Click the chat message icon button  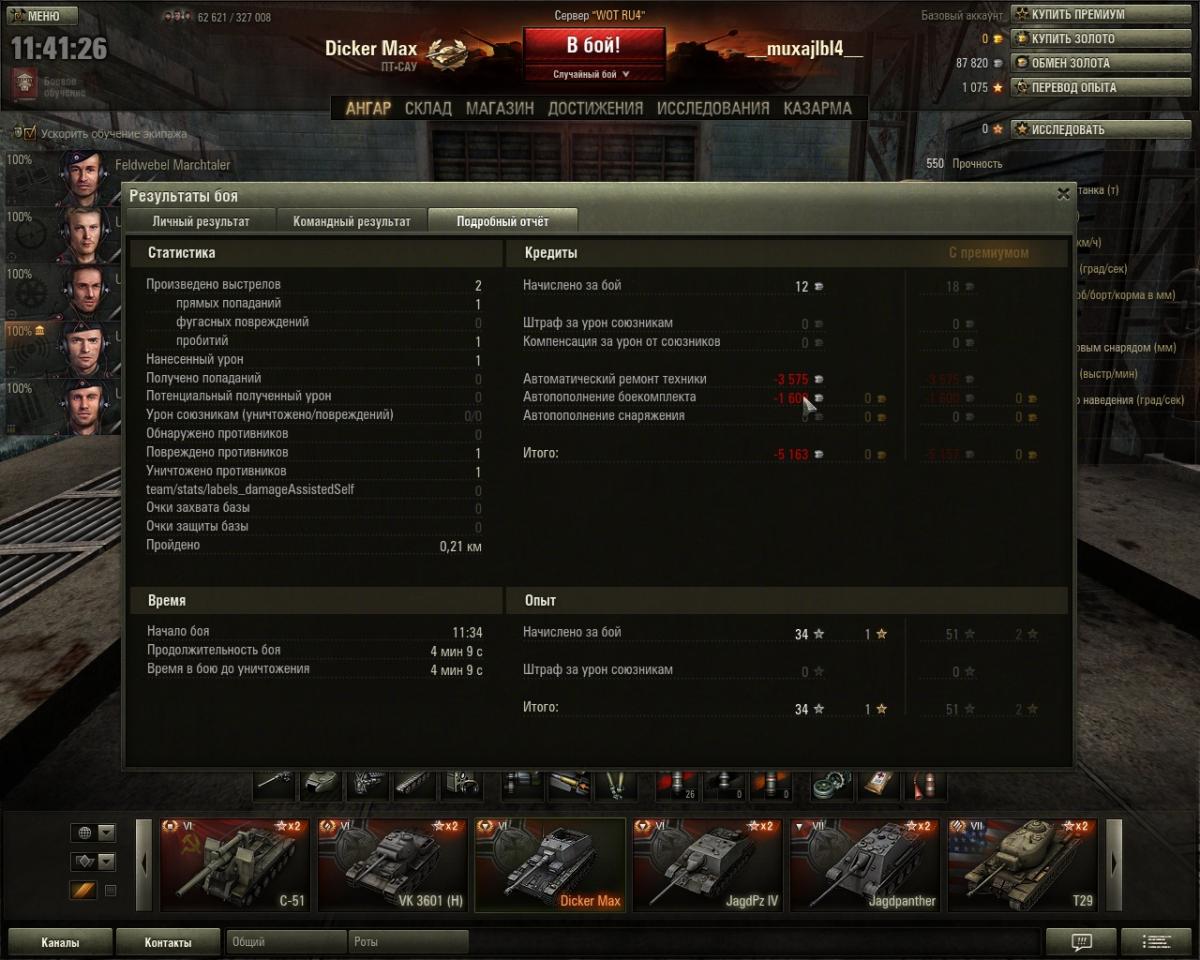coord(1081,941)
